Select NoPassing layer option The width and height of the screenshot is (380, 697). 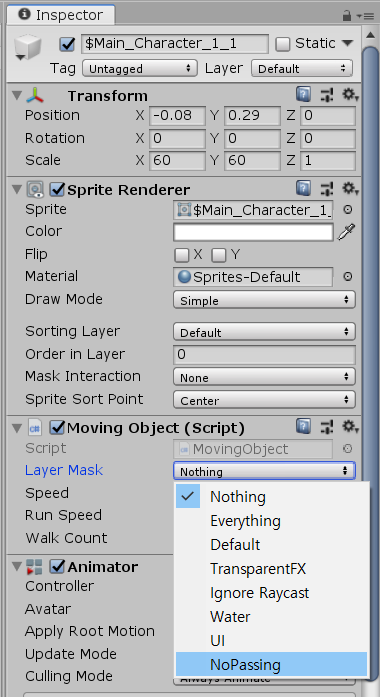(272, 665)
